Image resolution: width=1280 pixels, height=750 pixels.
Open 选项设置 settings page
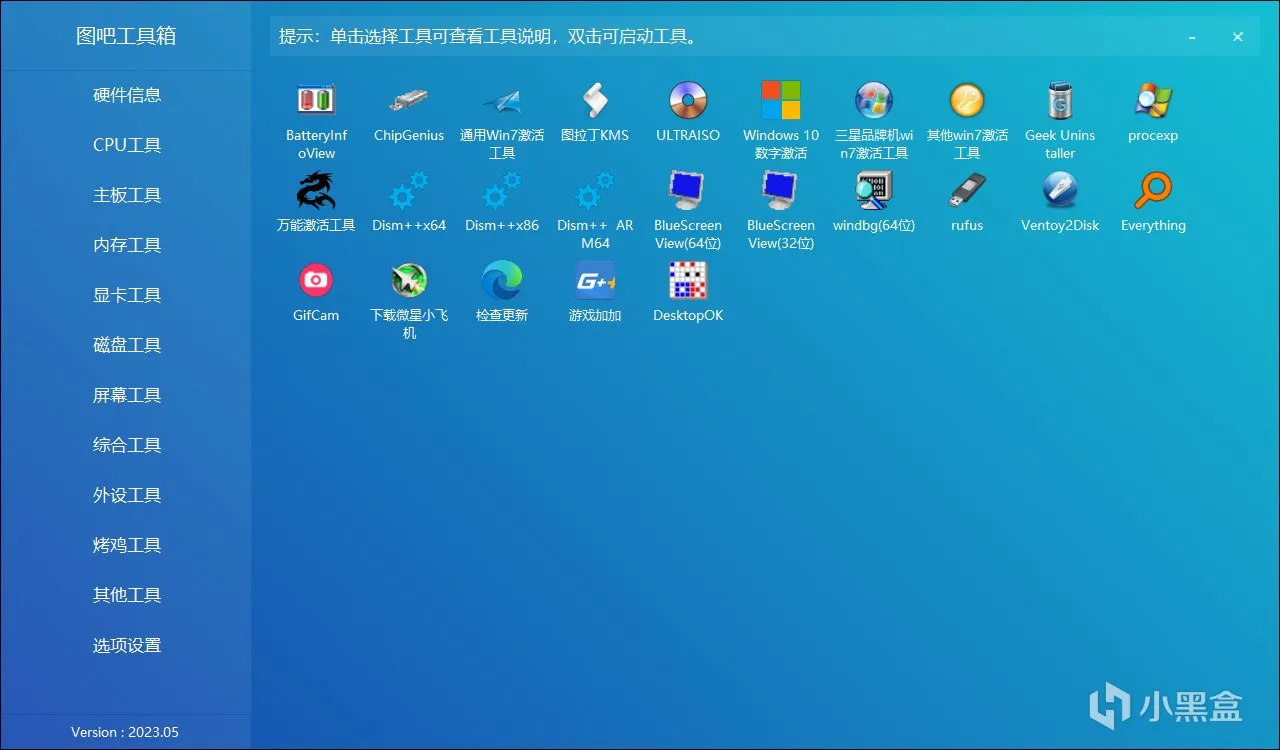127,645
